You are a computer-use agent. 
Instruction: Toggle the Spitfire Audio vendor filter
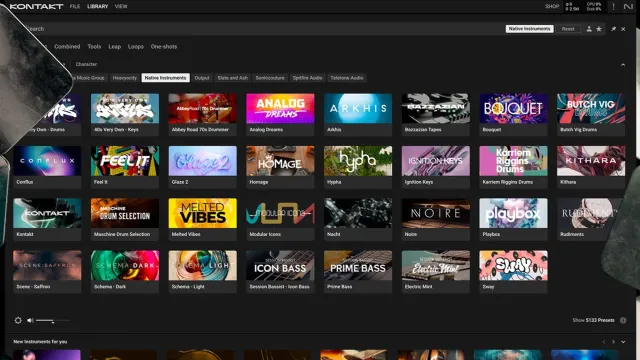(x=307, y=78)
